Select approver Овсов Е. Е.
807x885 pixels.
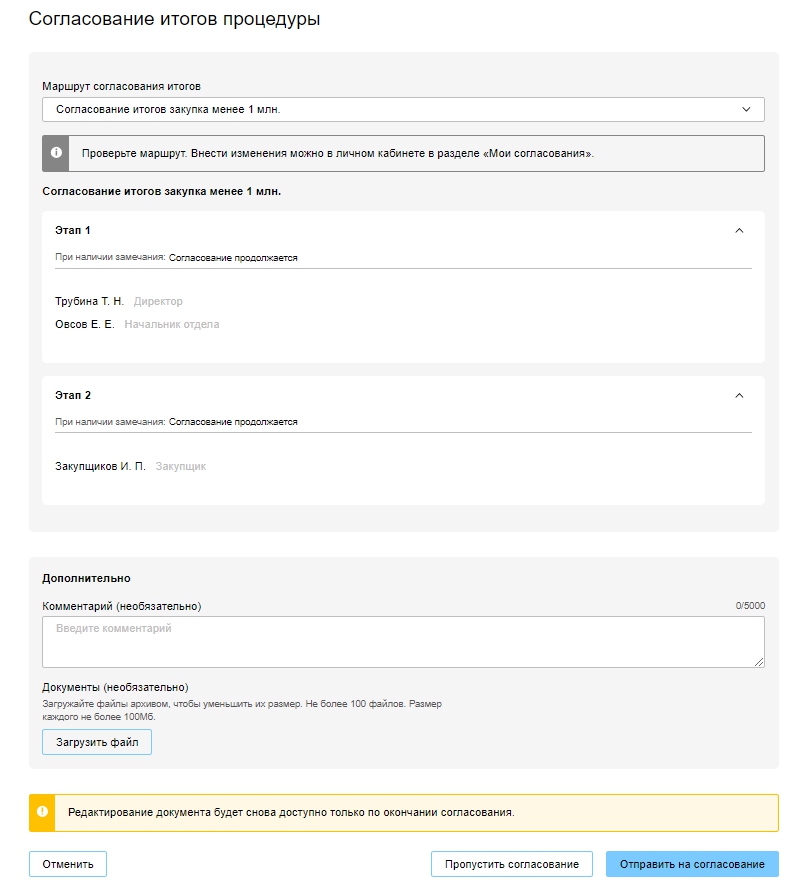pyautogui.click(x=85, y=324)
